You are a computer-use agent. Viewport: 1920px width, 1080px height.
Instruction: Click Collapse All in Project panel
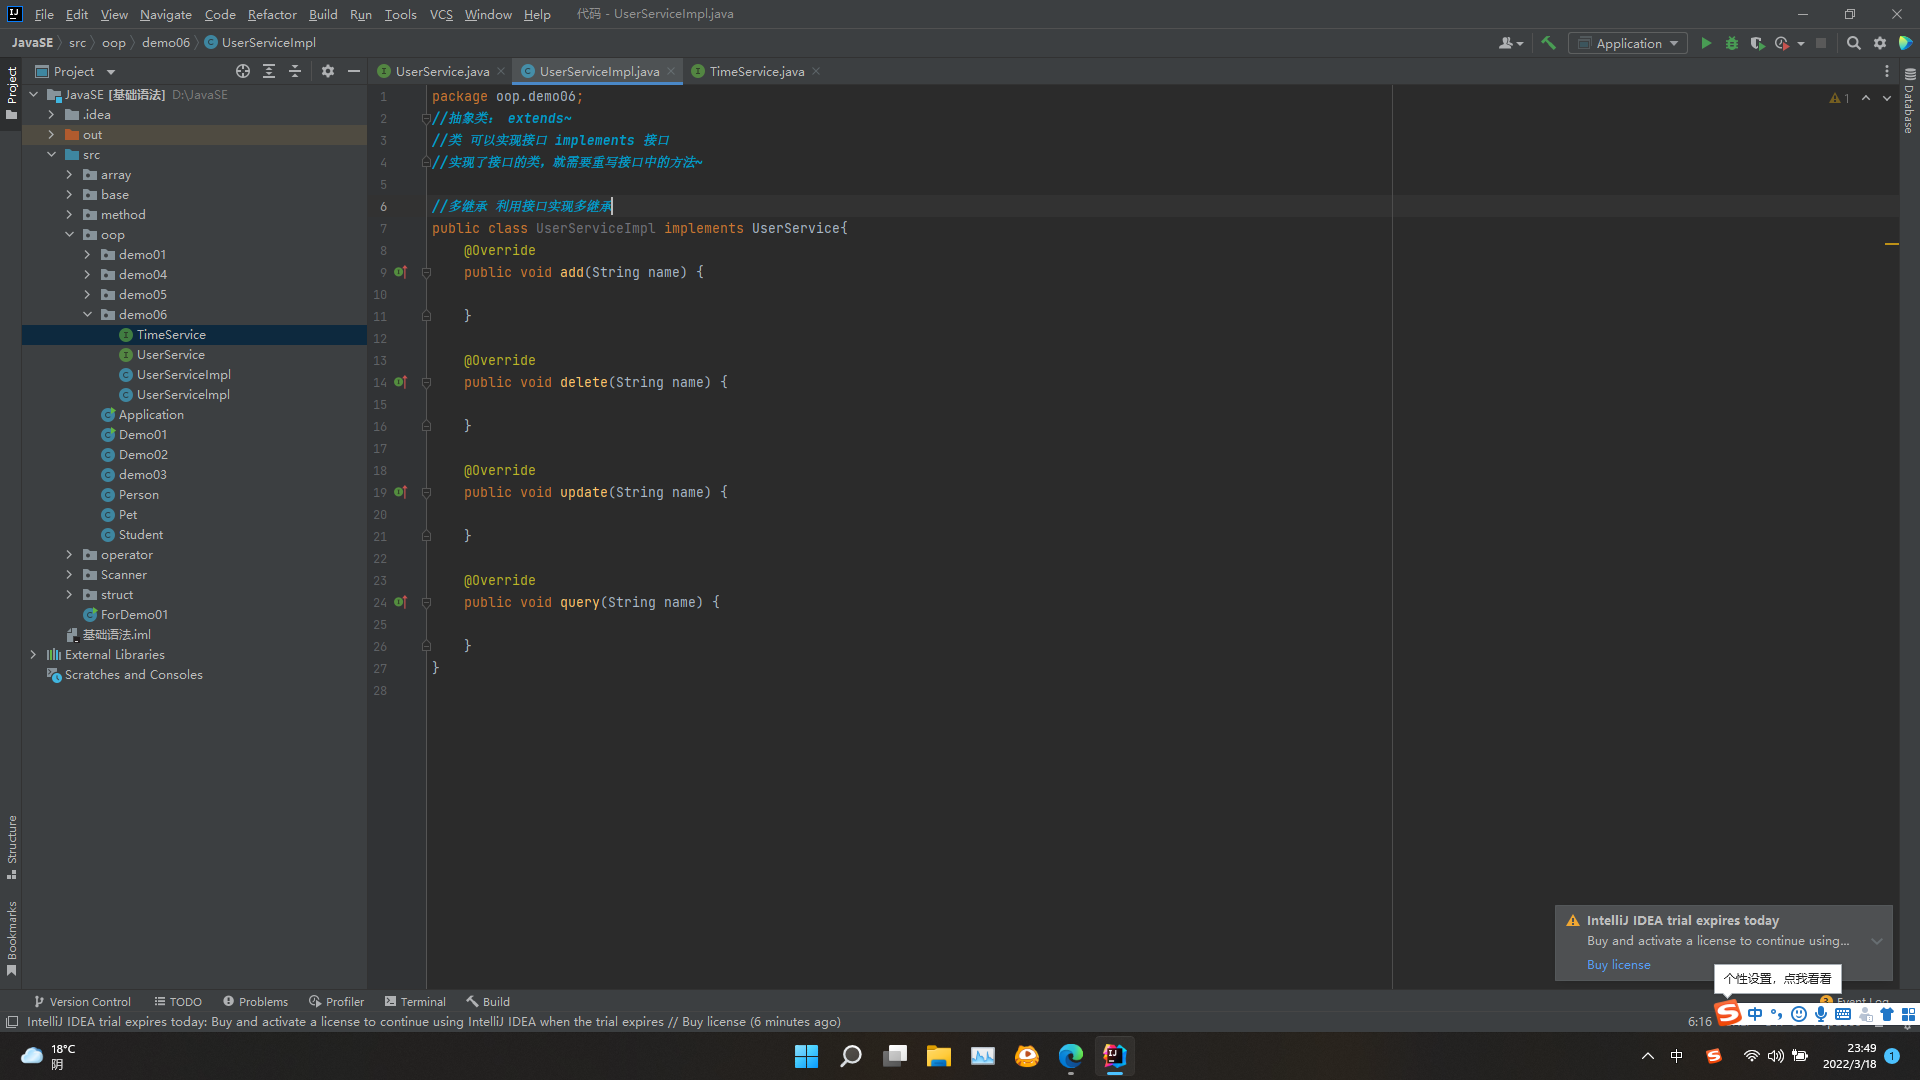(x=295, y=71)
